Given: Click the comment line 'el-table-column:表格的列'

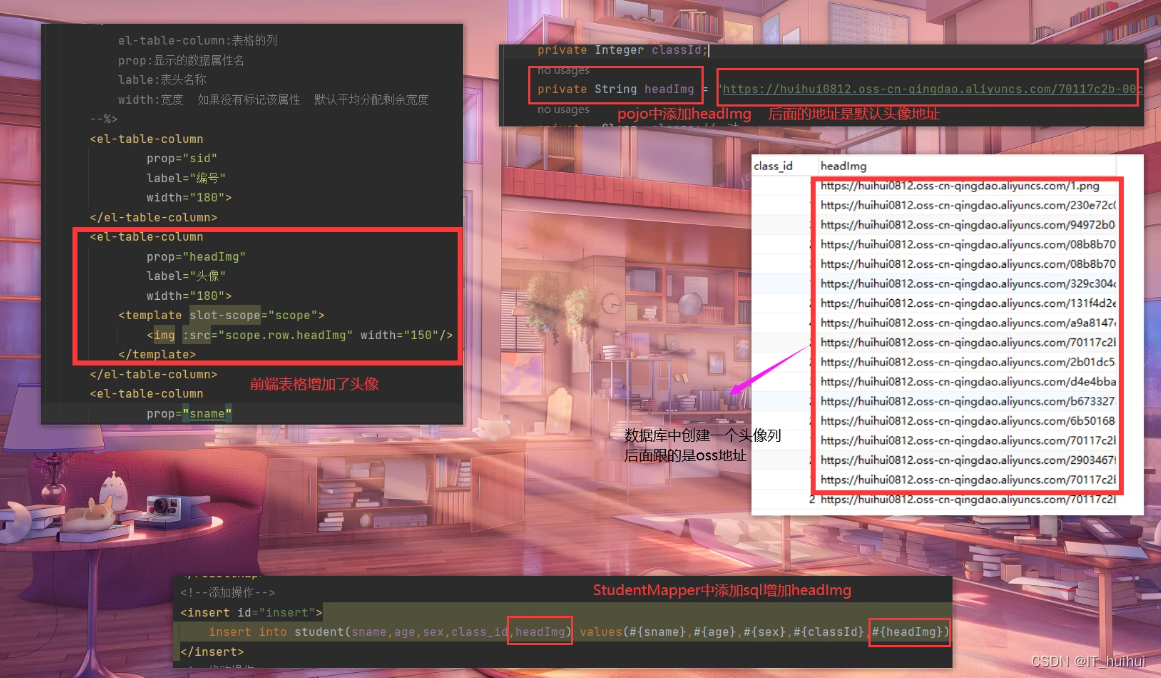Looking at the screenshot, I should [198, 41].
